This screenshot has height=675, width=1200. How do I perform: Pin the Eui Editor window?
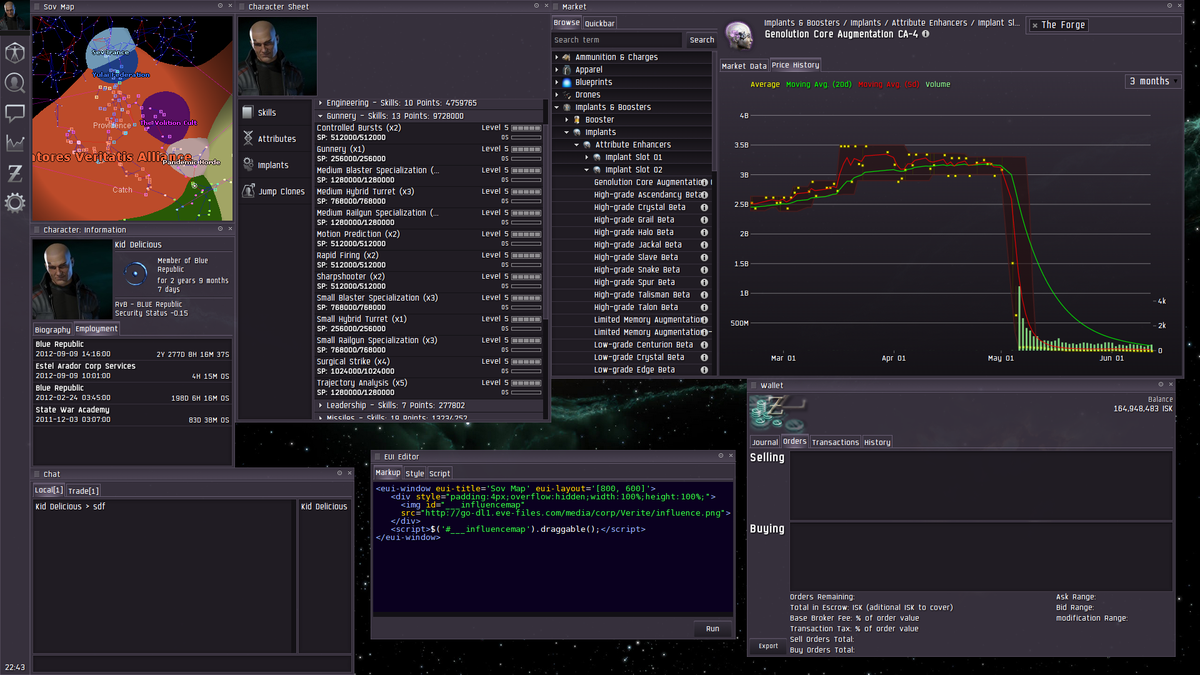(721, 456)
